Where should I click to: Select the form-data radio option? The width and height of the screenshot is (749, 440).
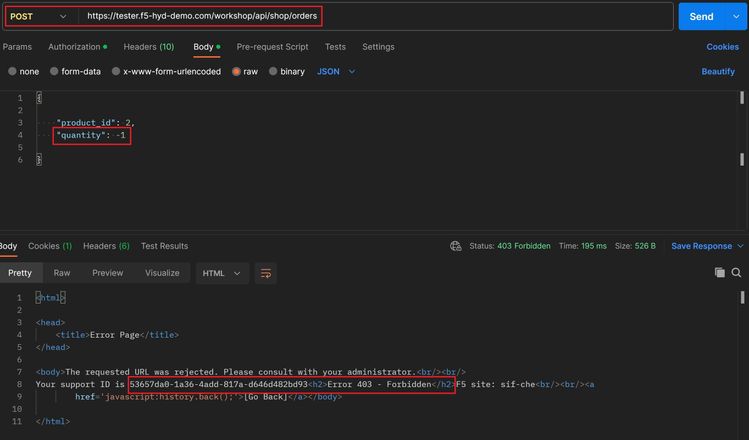[53, 72]
